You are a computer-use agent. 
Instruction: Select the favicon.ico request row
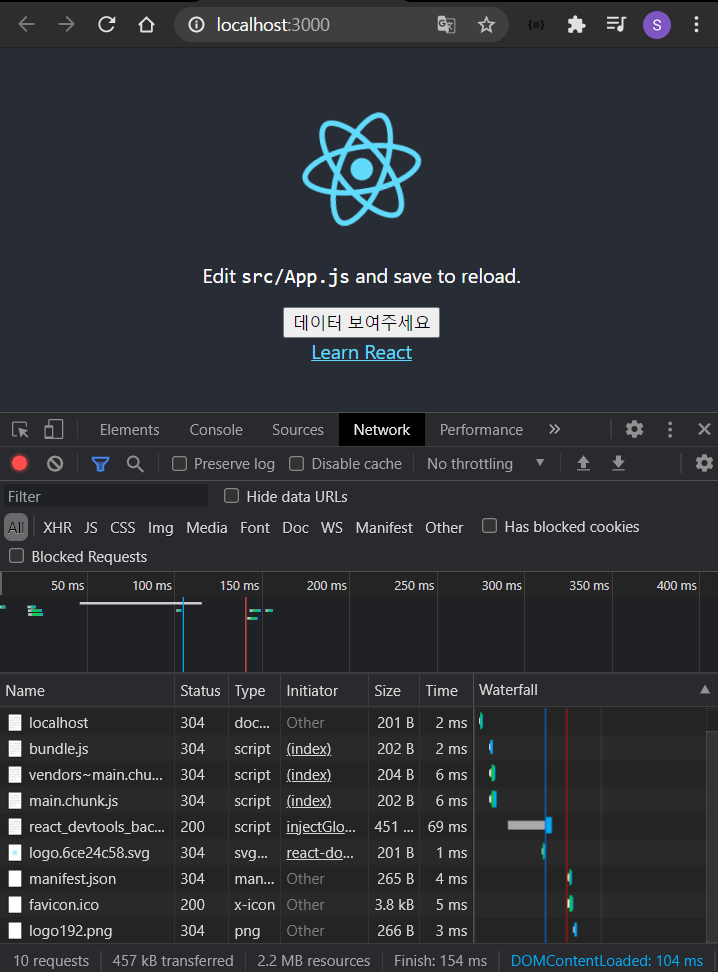pos(353,905)
